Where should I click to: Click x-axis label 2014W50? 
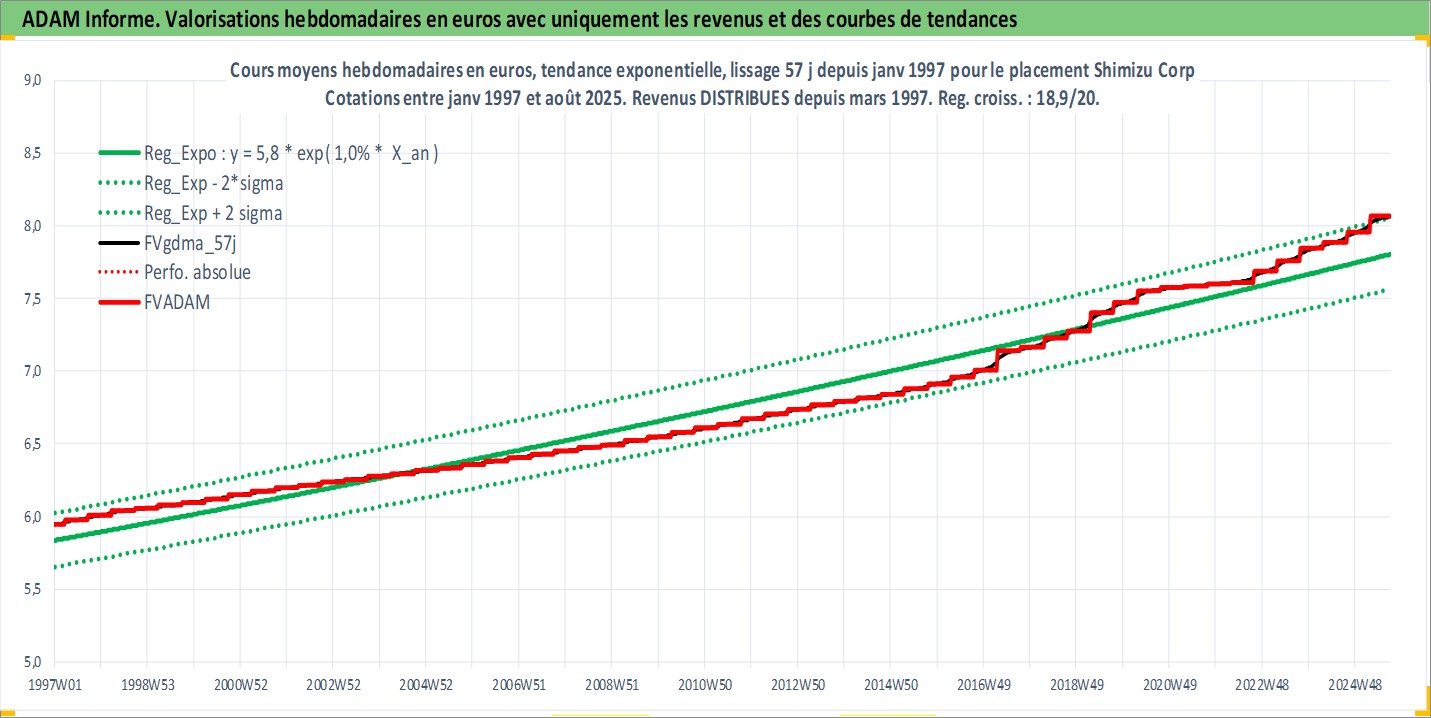[890, 684]
